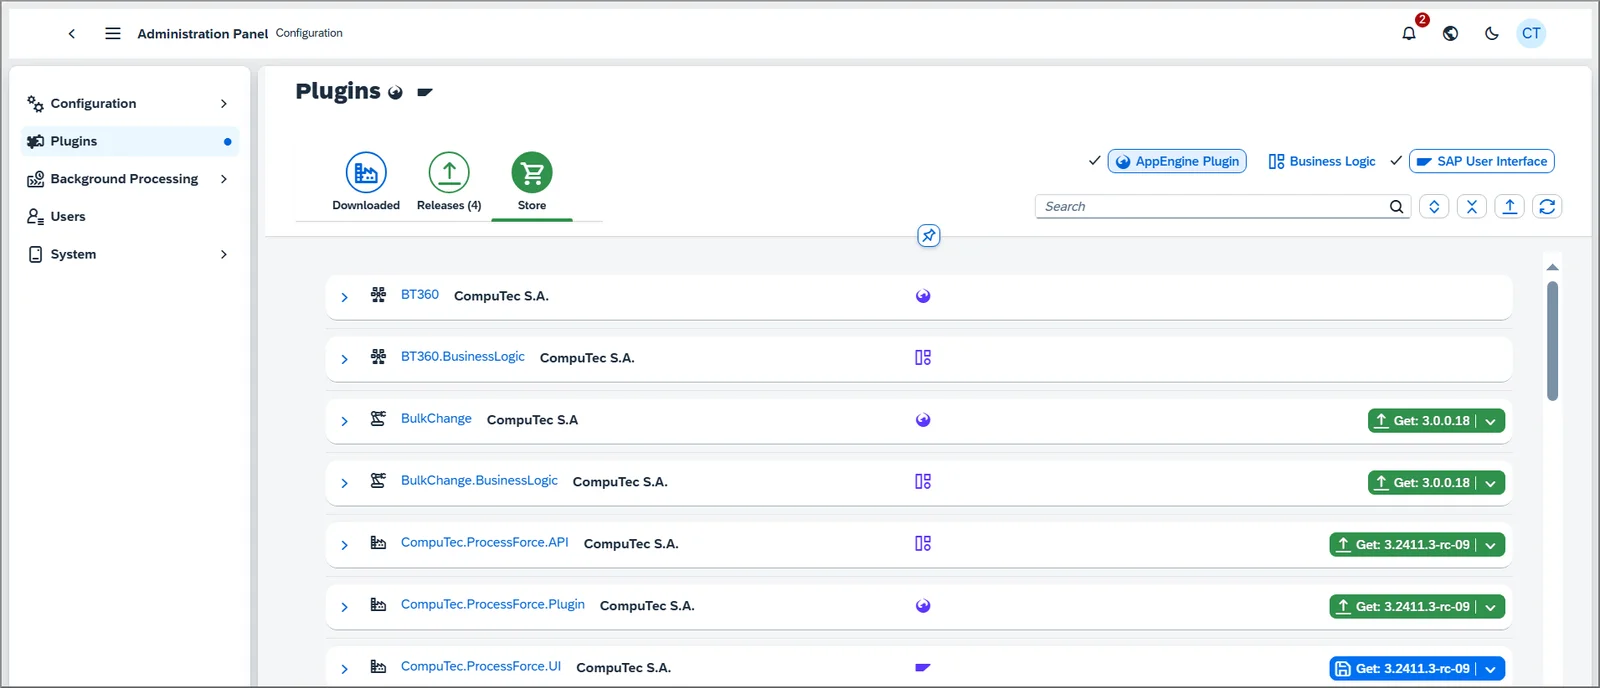Click the vertical scrollbar thumb
The width and height of the screenshot is (1600, 688).
coord(1552,340)
